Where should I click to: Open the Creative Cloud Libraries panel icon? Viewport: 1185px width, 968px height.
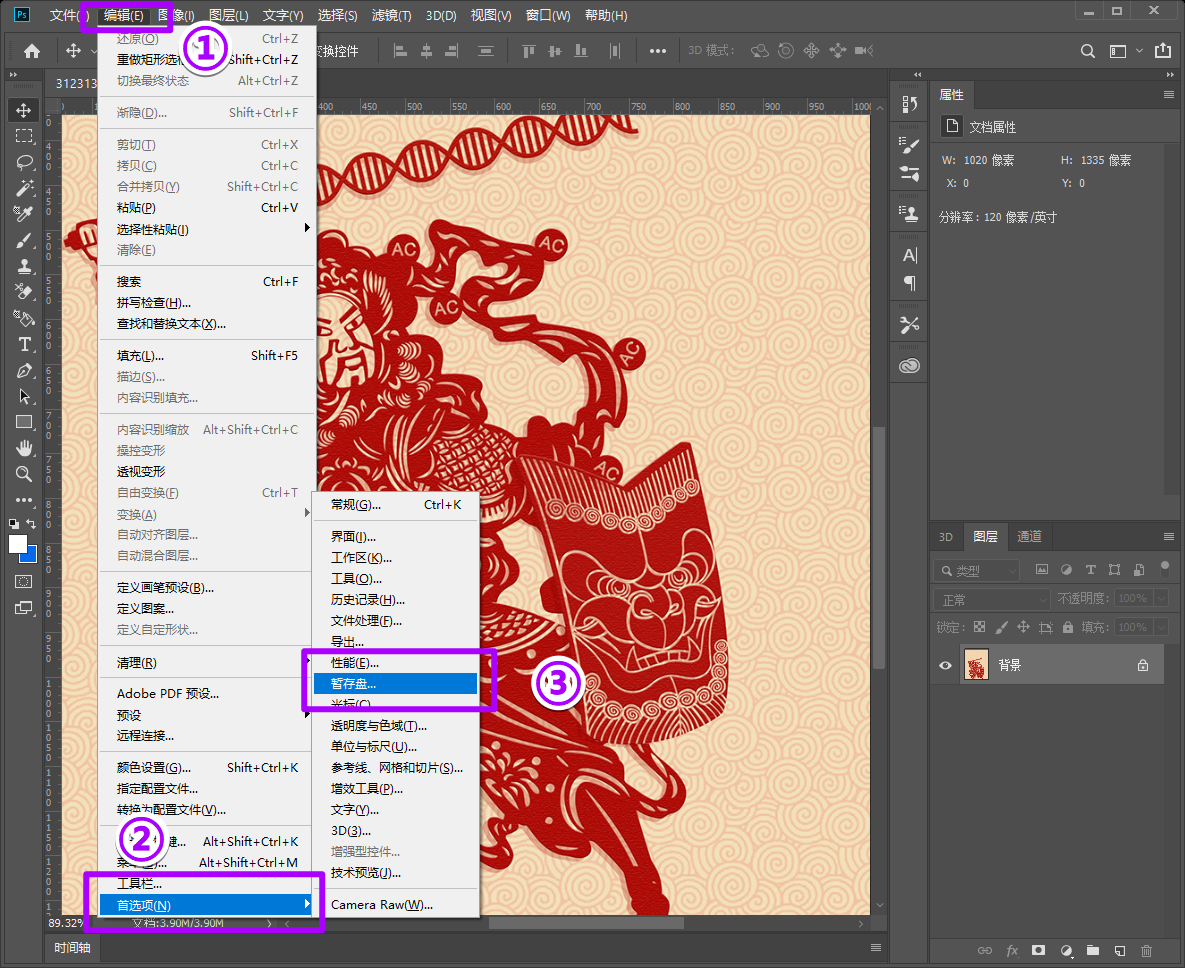click(x=909, y=366)
